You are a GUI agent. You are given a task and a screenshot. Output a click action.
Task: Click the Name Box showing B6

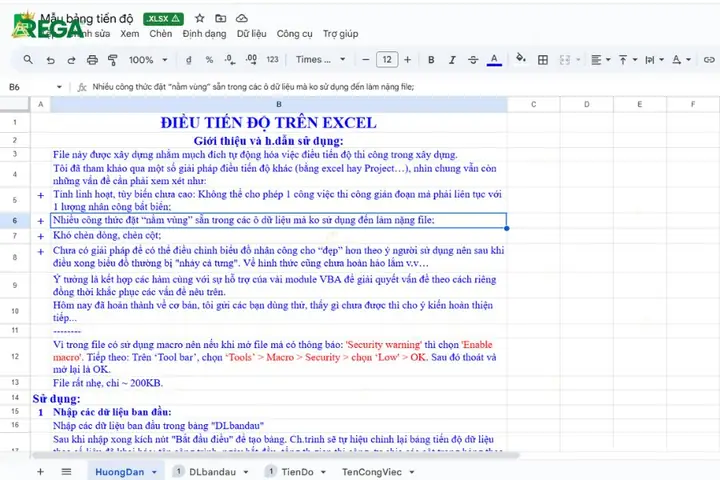point(30,87)
